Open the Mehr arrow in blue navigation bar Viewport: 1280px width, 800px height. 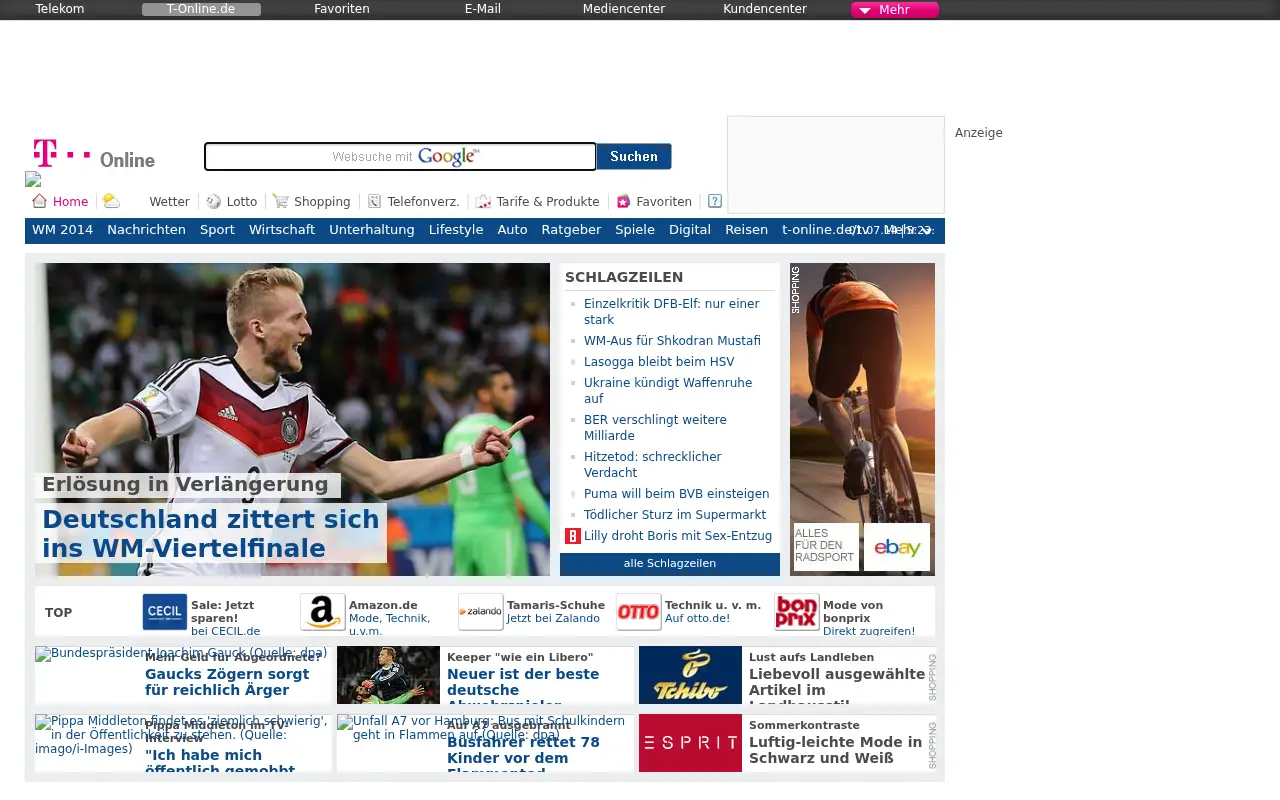coord(926,230)
